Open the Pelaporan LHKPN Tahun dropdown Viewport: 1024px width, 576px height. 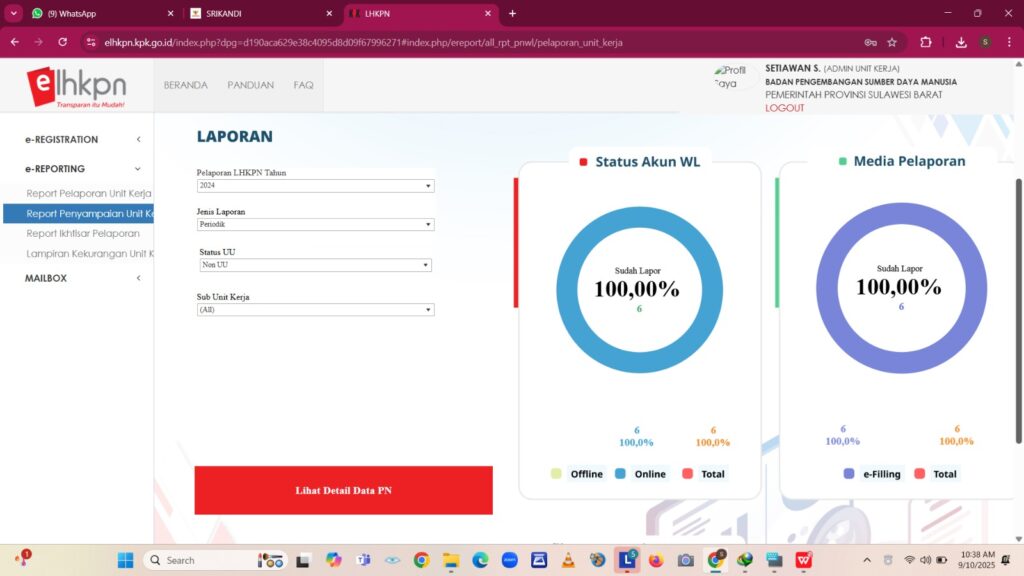[x=315, y=186]
